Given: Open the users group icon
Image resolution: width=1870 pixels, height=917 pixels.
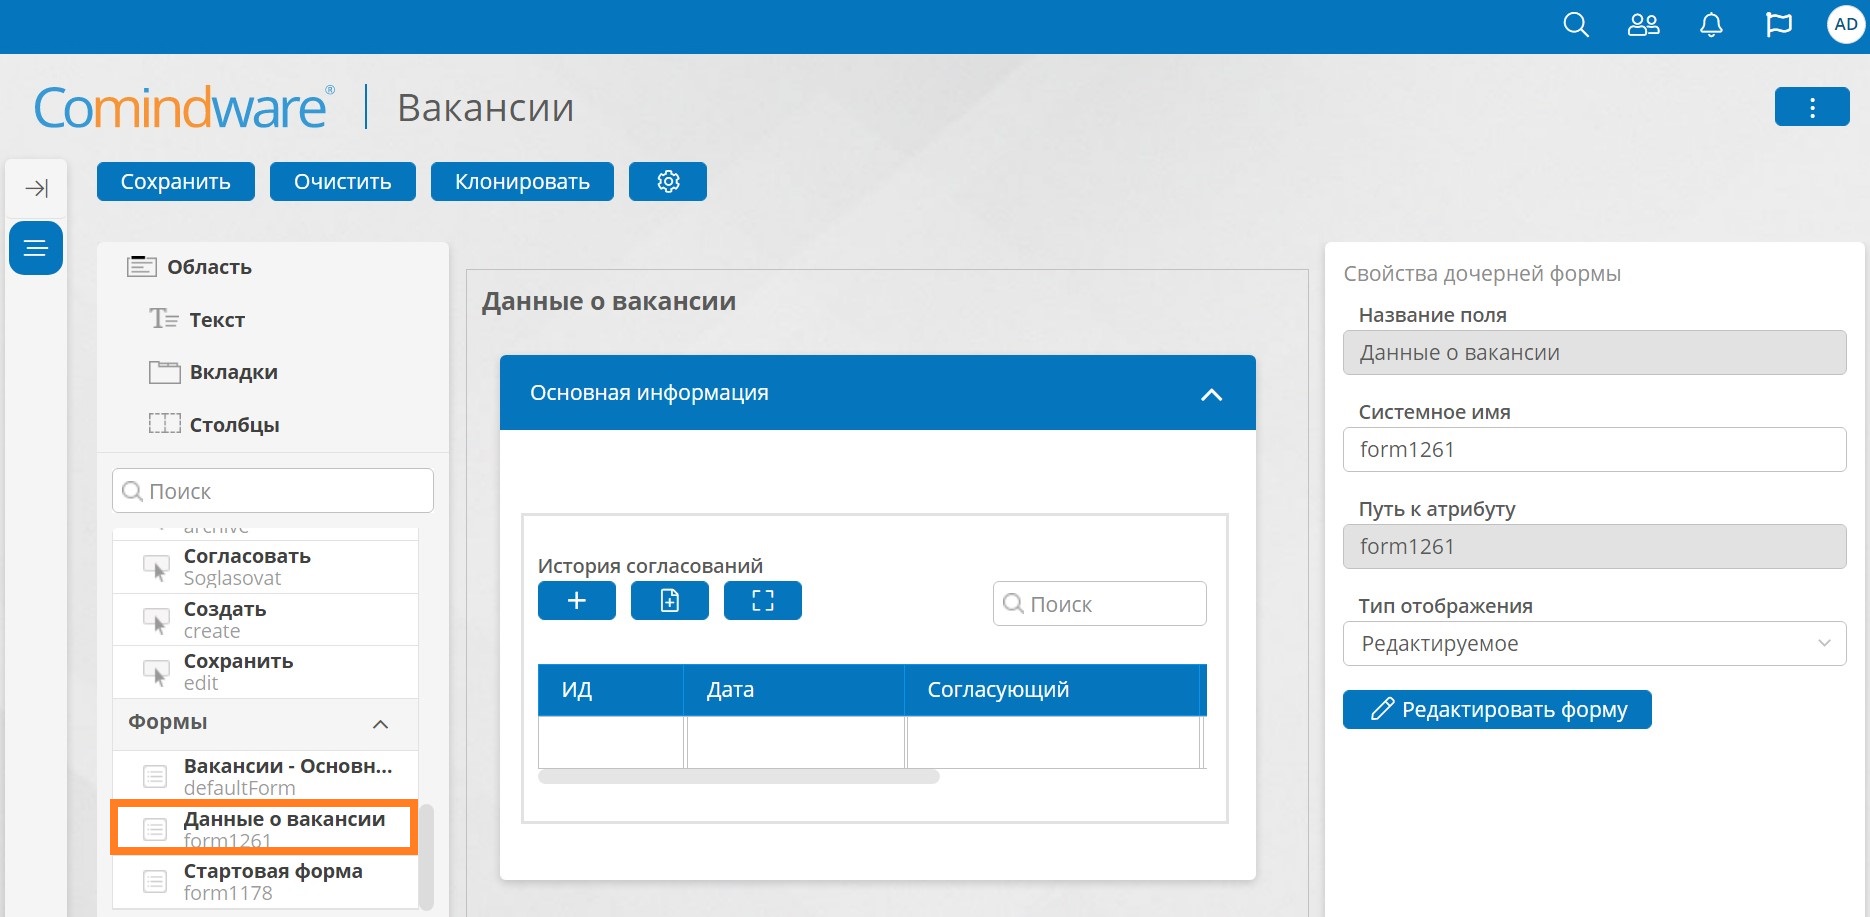Looking at the screenshot, I should [x=1644, y=25].
